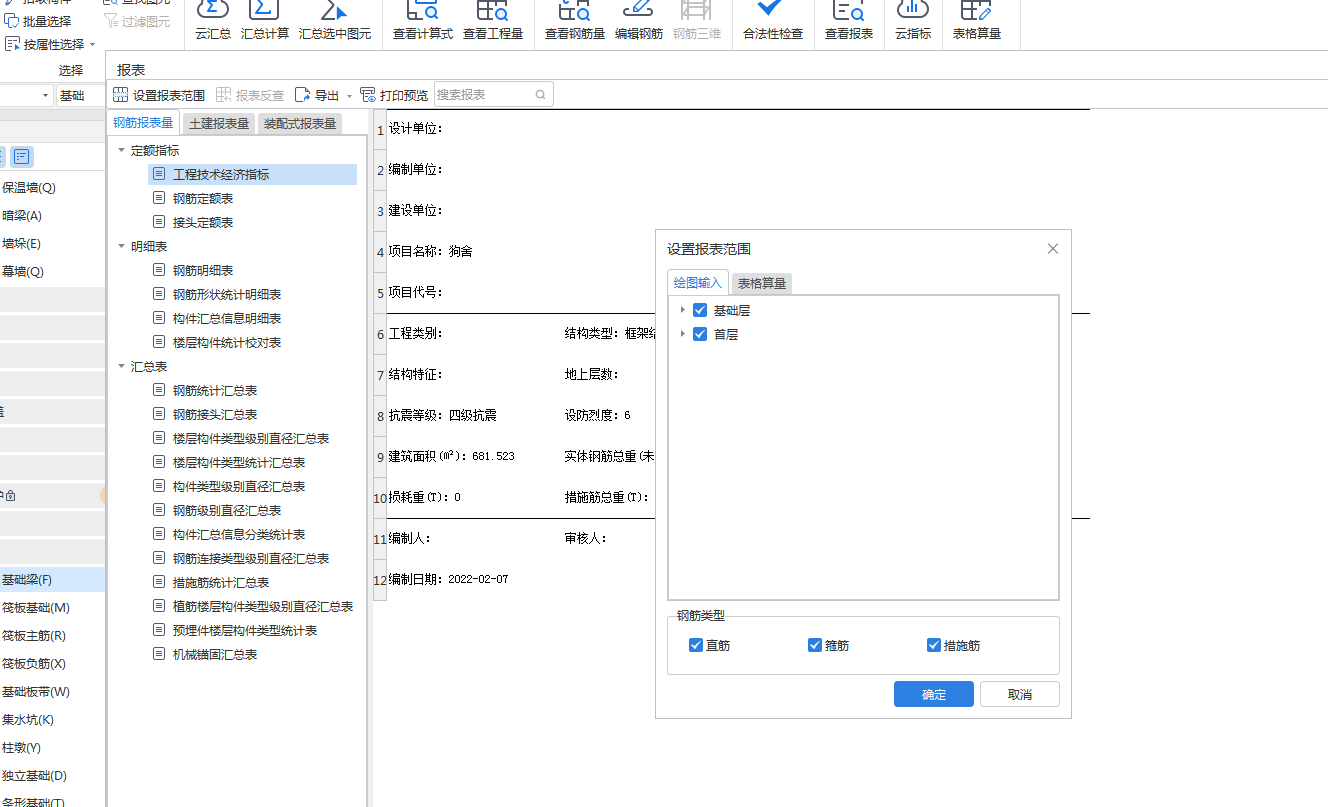Open 按属性选择 dropdown arrow
The height and width of the screenshot is (807, 1328).
pyautogui.click(x=93, y=44)
